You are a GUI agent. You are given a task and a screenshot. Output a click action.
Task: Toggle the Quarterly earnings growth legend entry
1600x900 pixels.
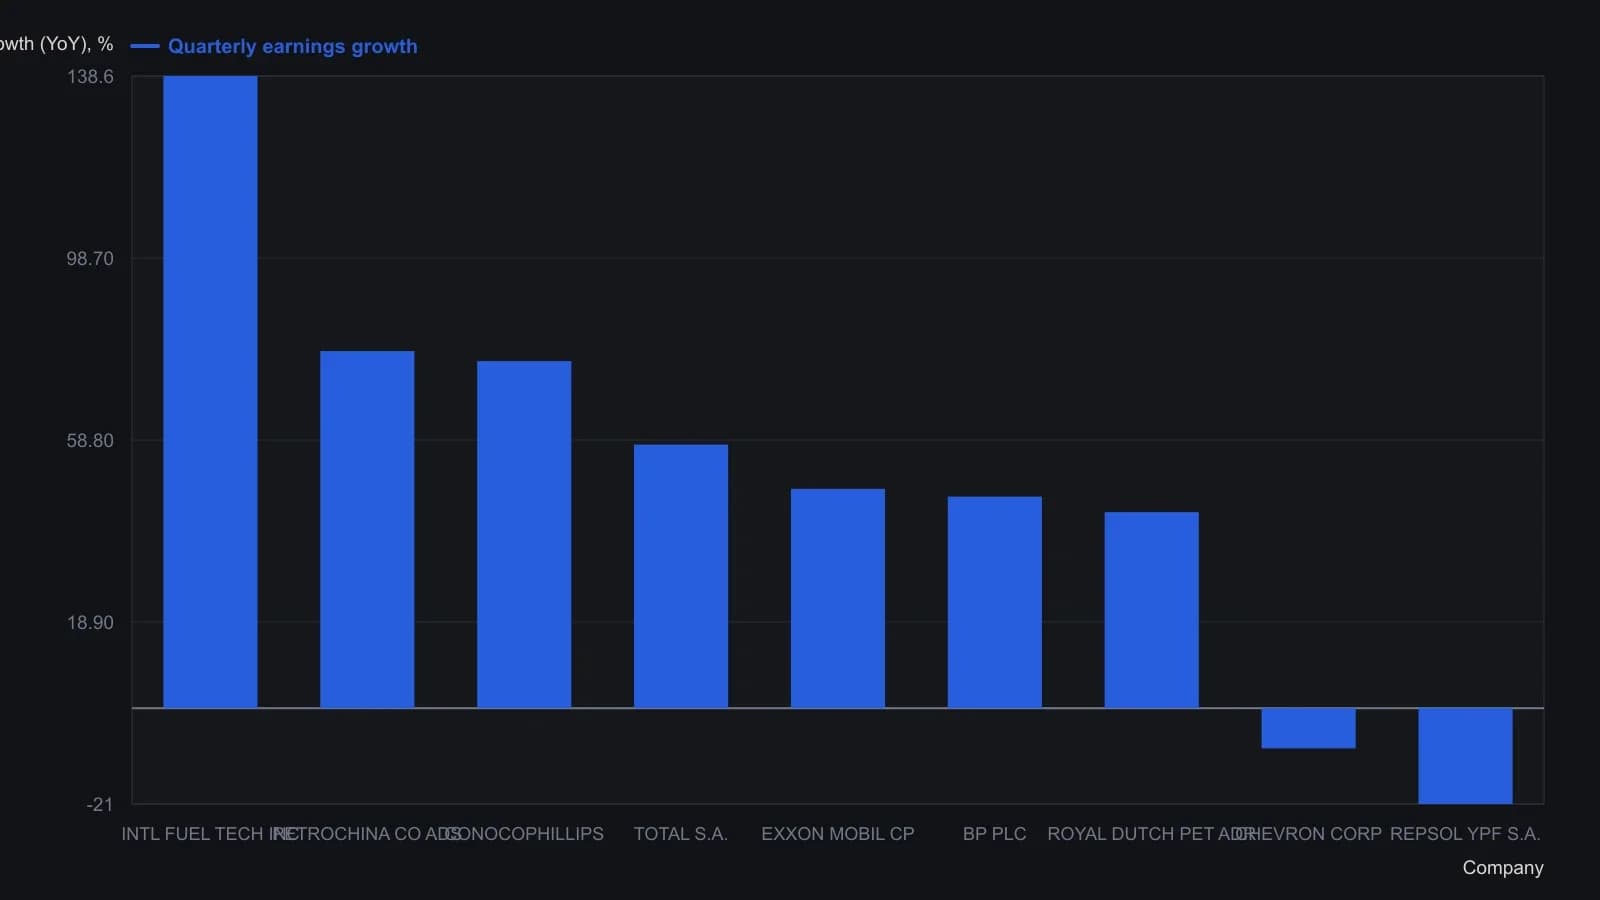[274, 46]
